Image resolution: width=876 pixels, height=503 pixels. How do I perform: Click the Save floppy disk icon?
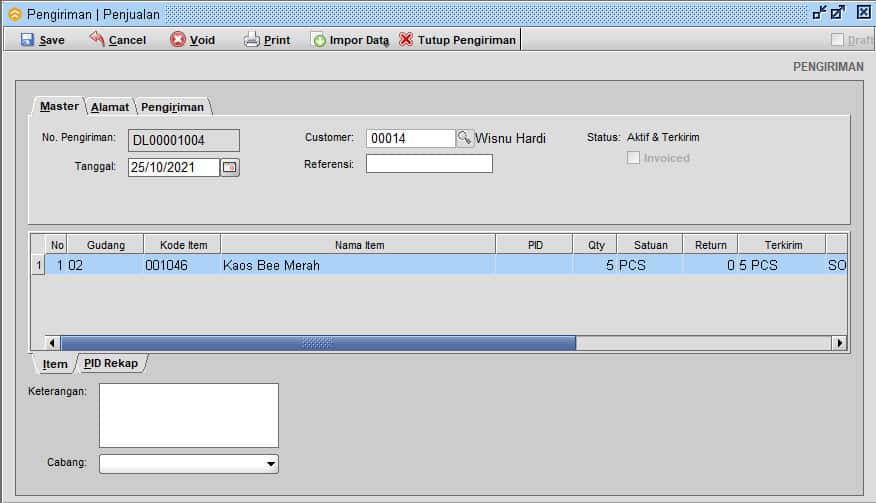[x=27, y=40]
